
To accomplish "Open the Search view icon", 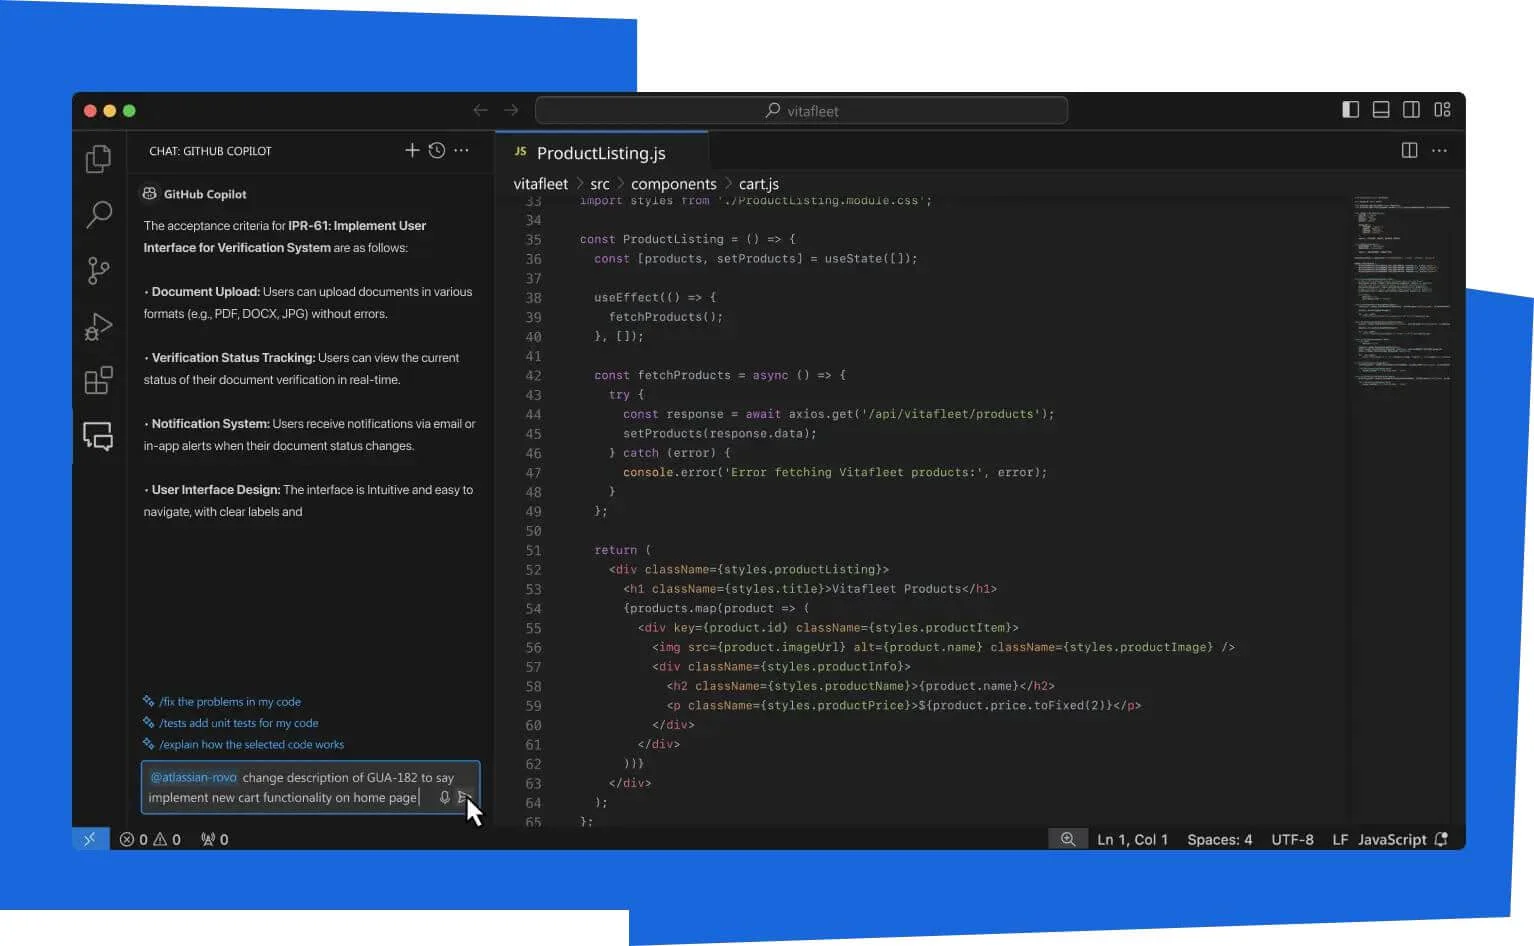I will [x=98, y=214].
